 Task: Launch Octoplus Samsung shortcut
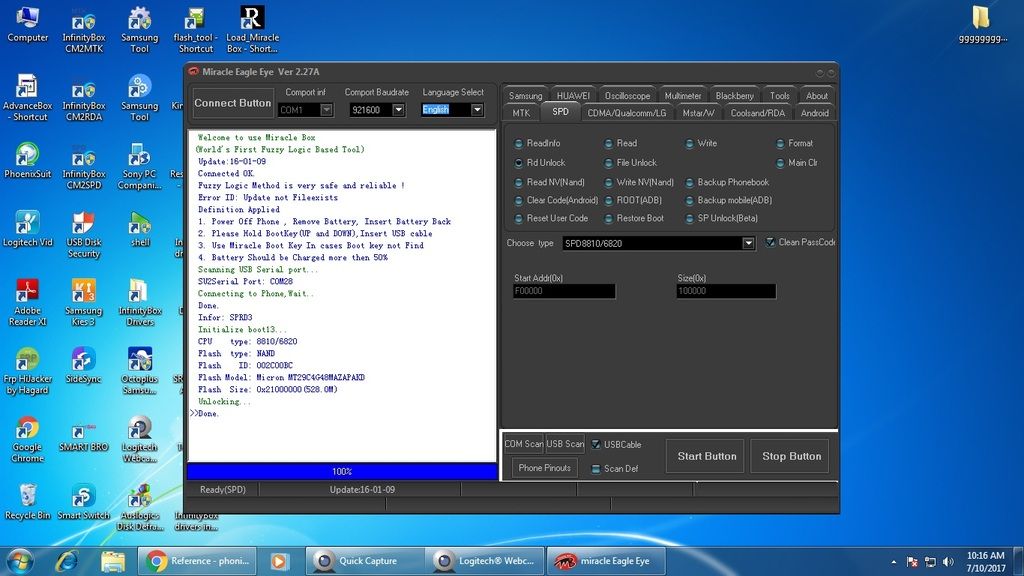click(140, 371)
